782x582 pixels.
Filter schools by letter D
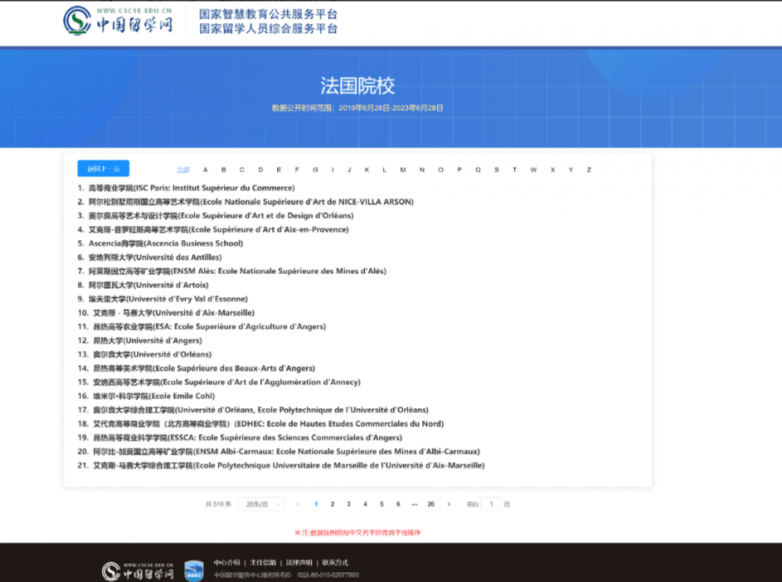[x=260, y=170]
